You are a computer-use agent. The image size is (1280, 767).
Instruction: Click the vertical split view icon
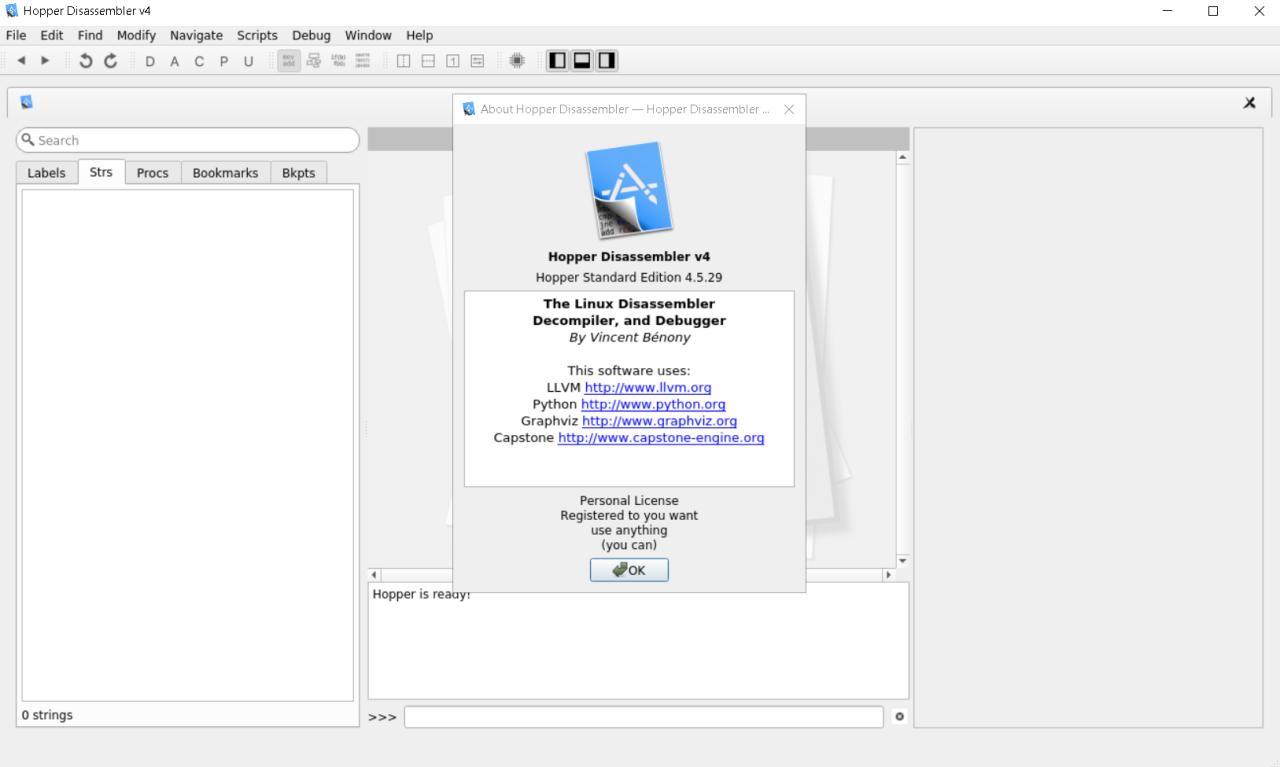(x=404, y=61)
